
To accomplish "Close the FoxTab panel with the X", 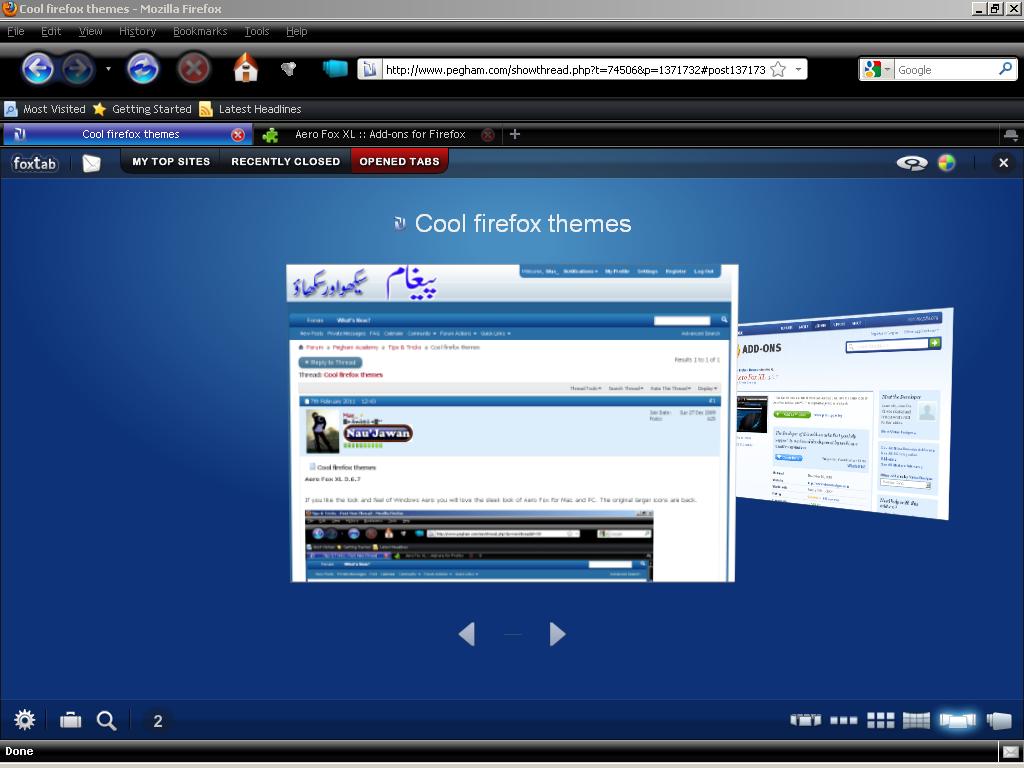I will click(1004, 163).
